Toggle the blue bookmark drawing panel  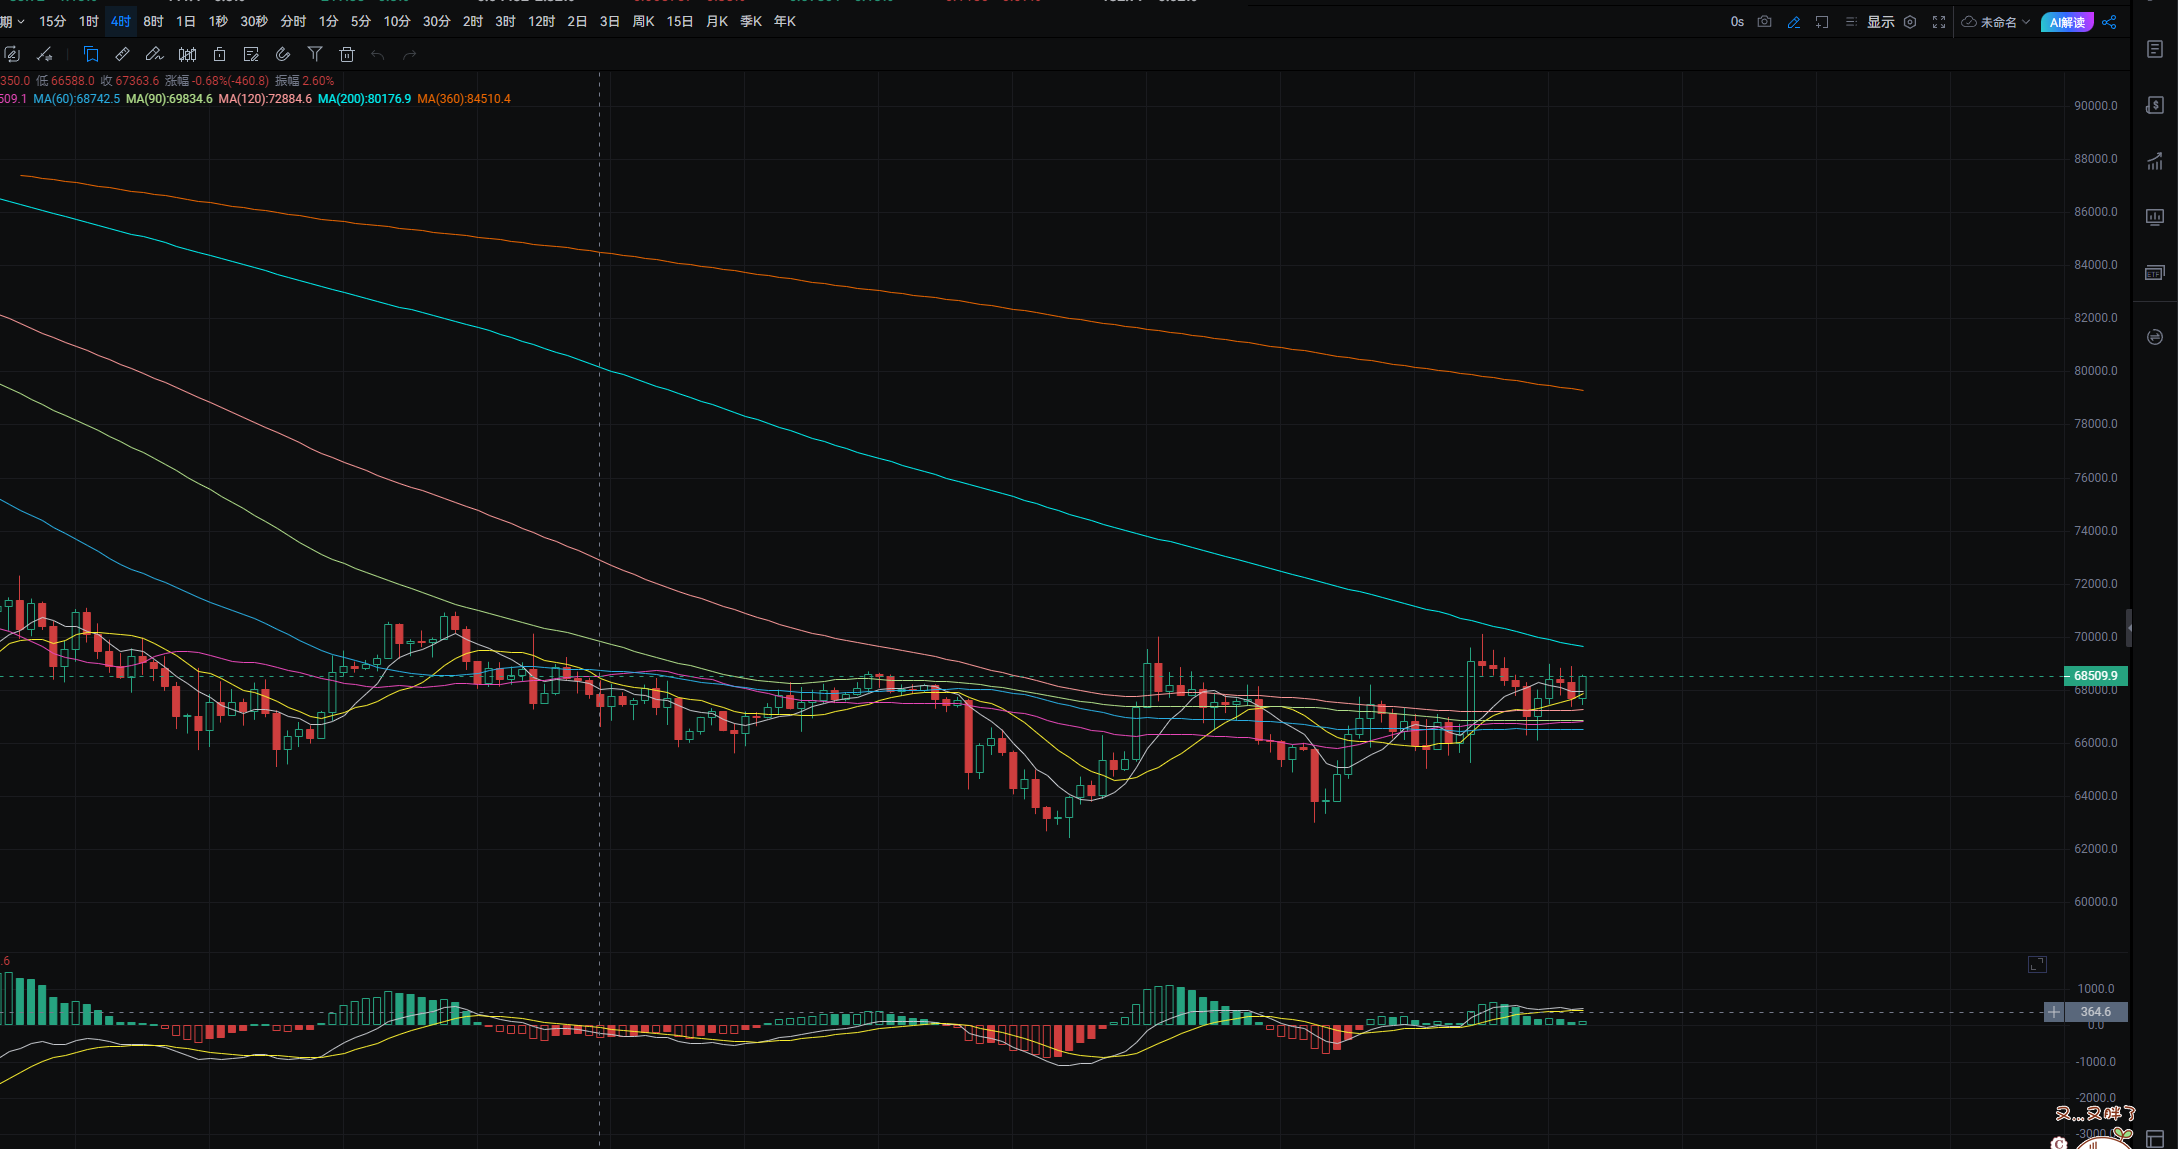91,55
